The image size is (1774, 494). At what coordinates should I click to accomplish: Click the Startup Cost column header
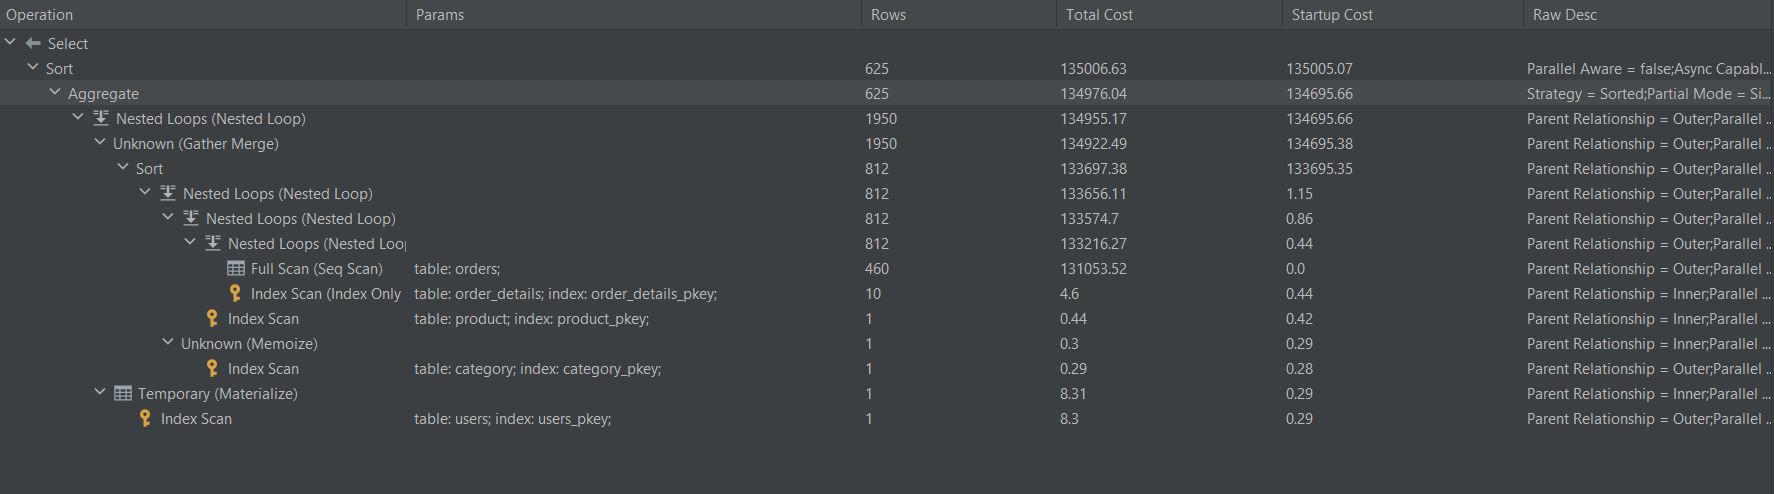coord(1332,15)
